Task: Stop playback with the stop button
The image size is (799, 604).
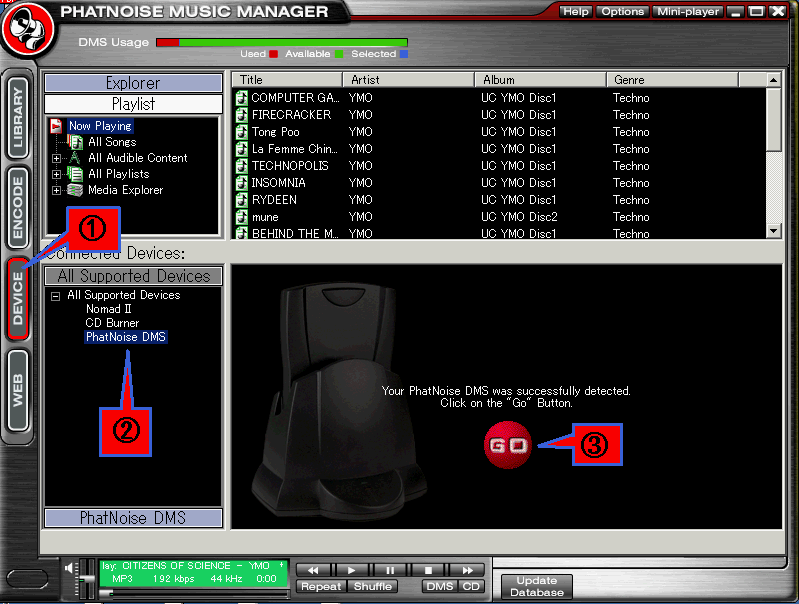Action: click(x=428, y=570)
